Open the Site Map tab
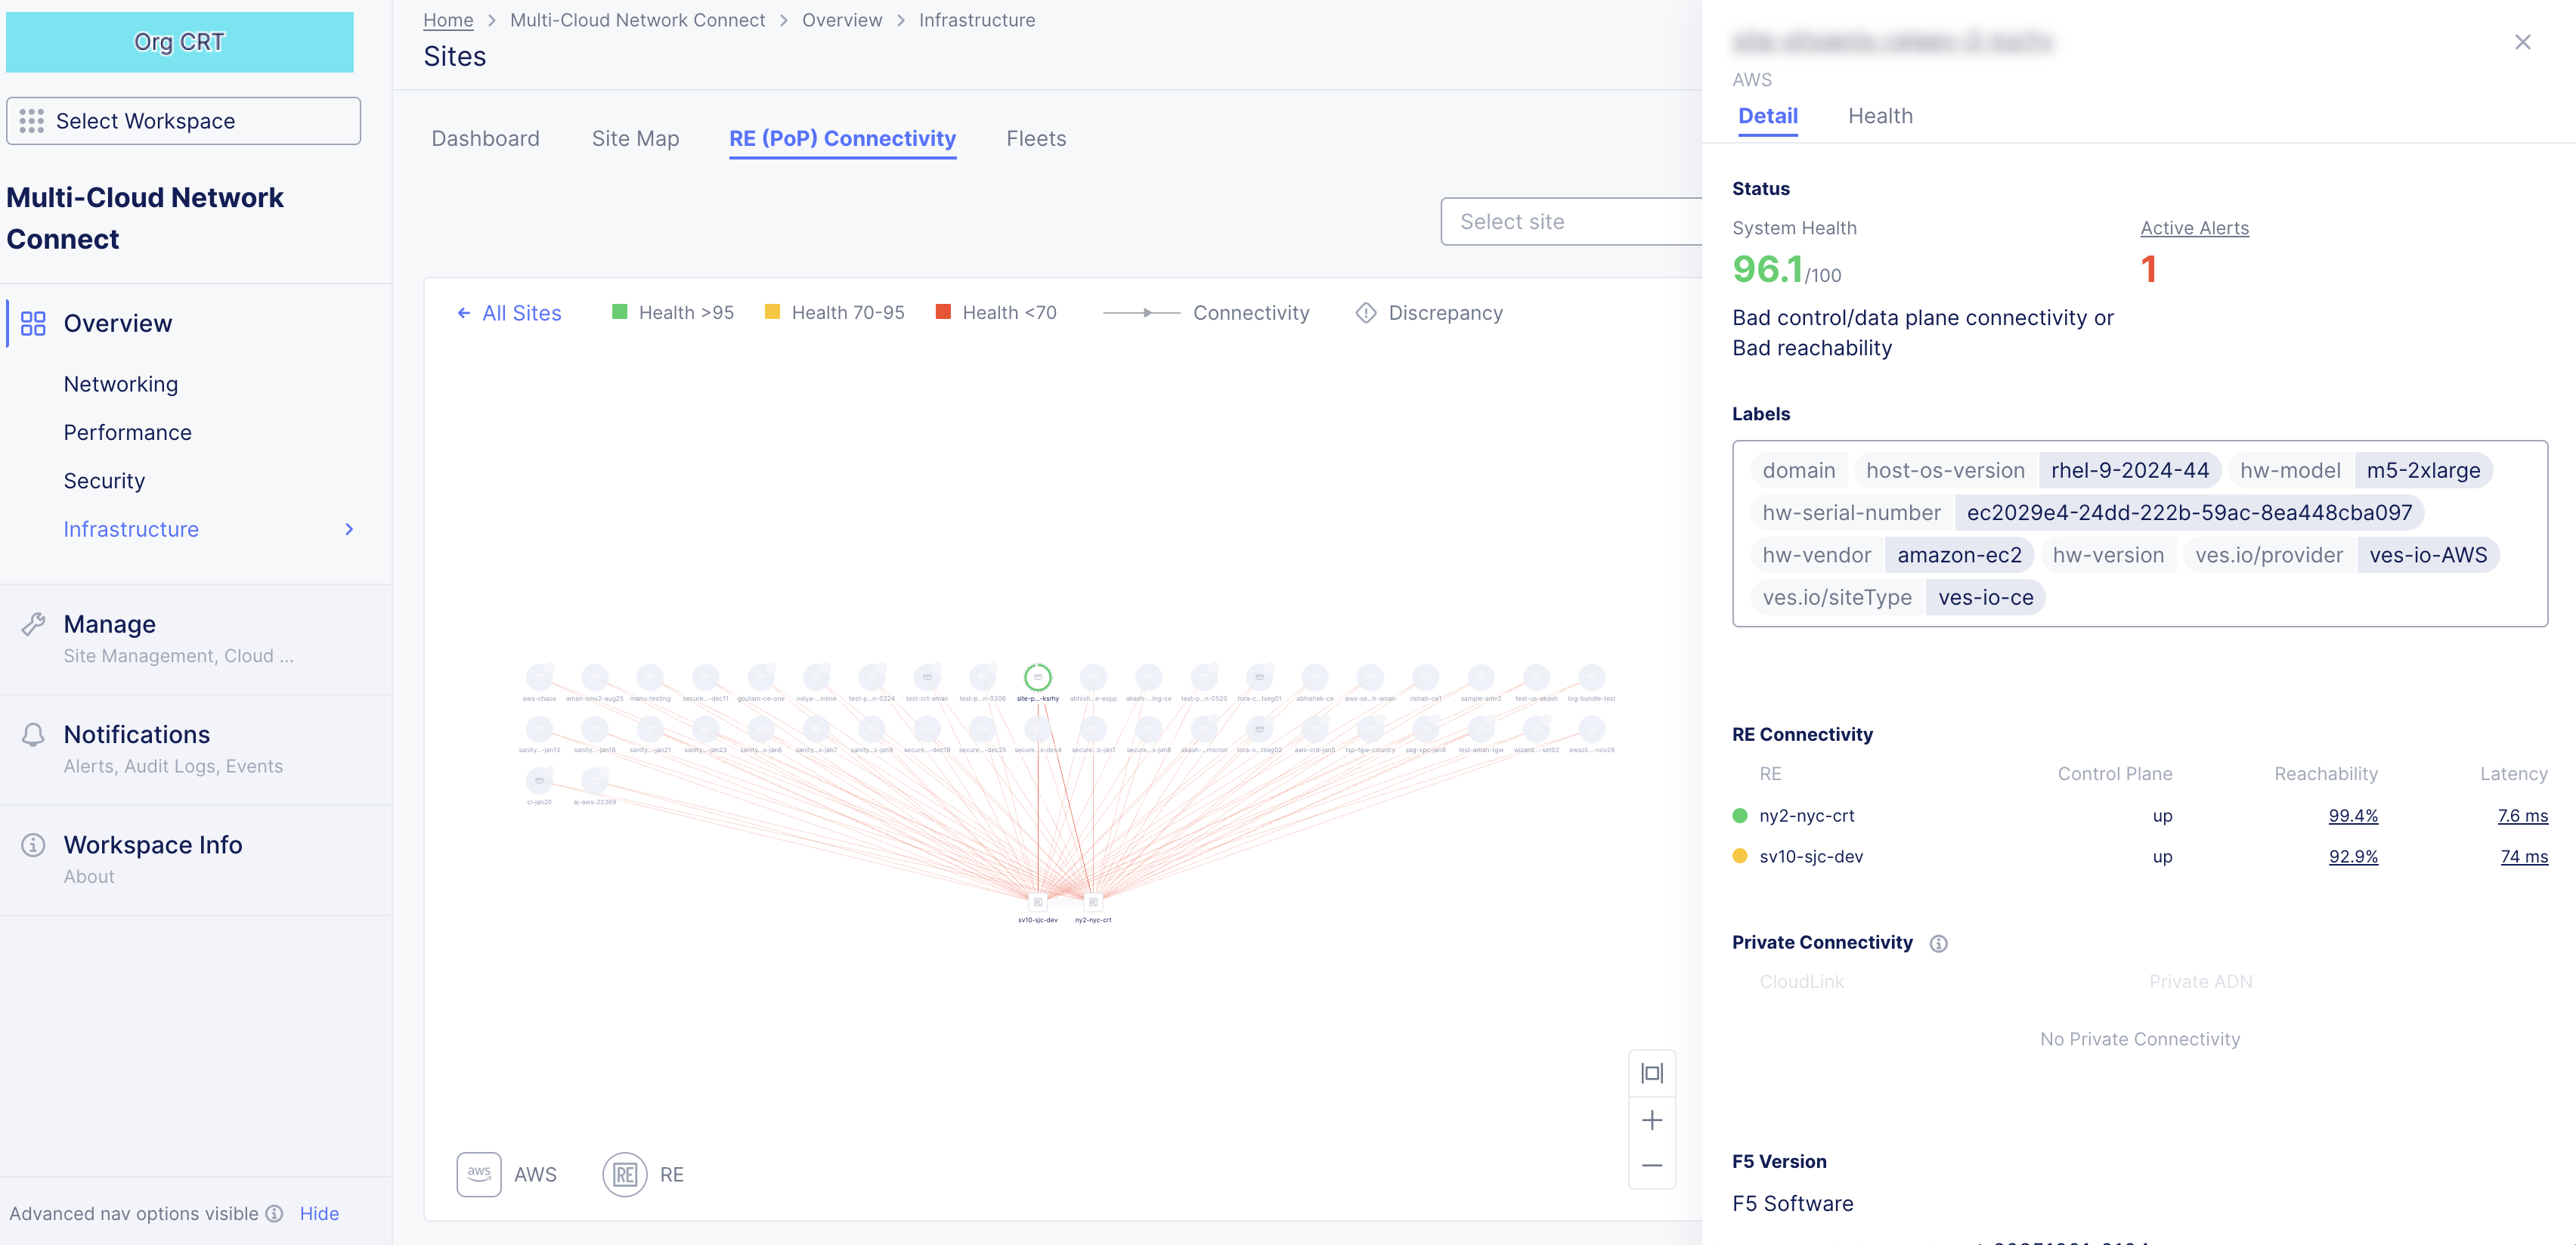 (x=635, y=139)
